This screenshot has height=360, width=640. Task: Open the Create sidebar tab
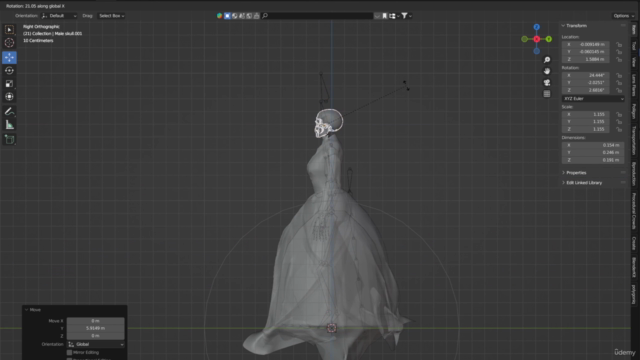click(x=634, y=243)
